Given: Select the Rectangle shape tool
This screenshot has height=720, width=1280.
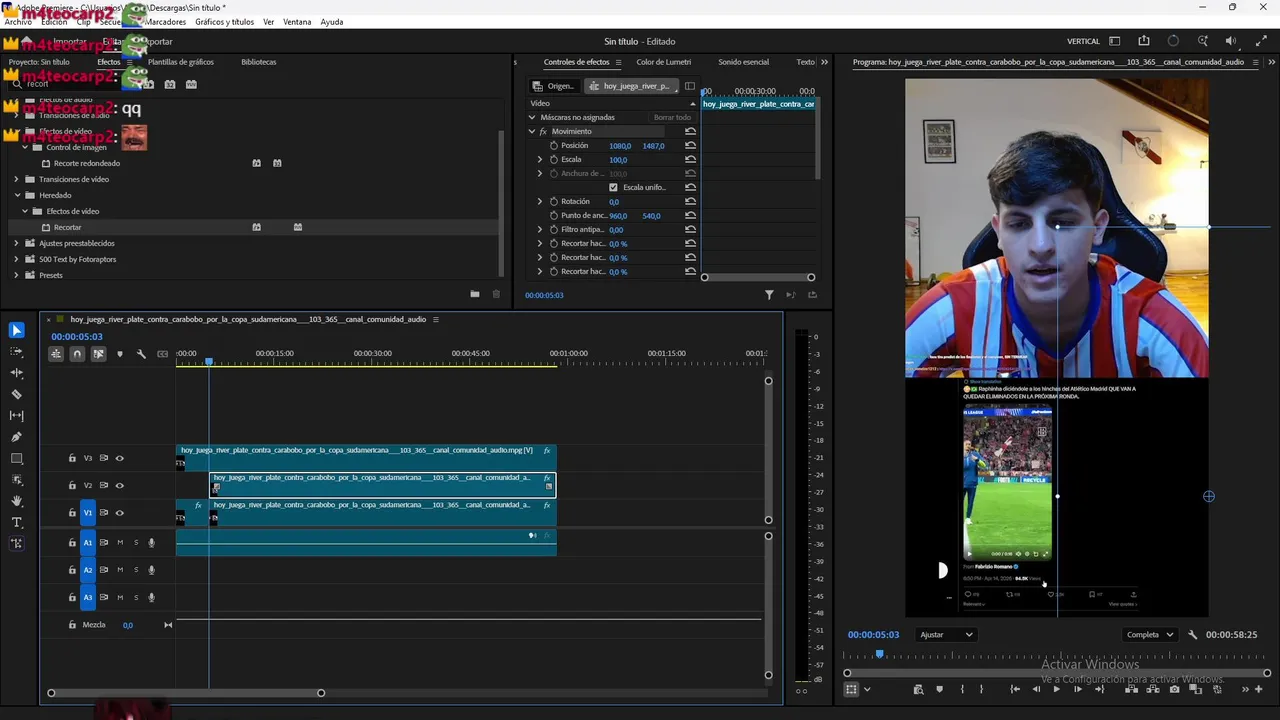Looking at the screenshot, I should tap(17, 459).
